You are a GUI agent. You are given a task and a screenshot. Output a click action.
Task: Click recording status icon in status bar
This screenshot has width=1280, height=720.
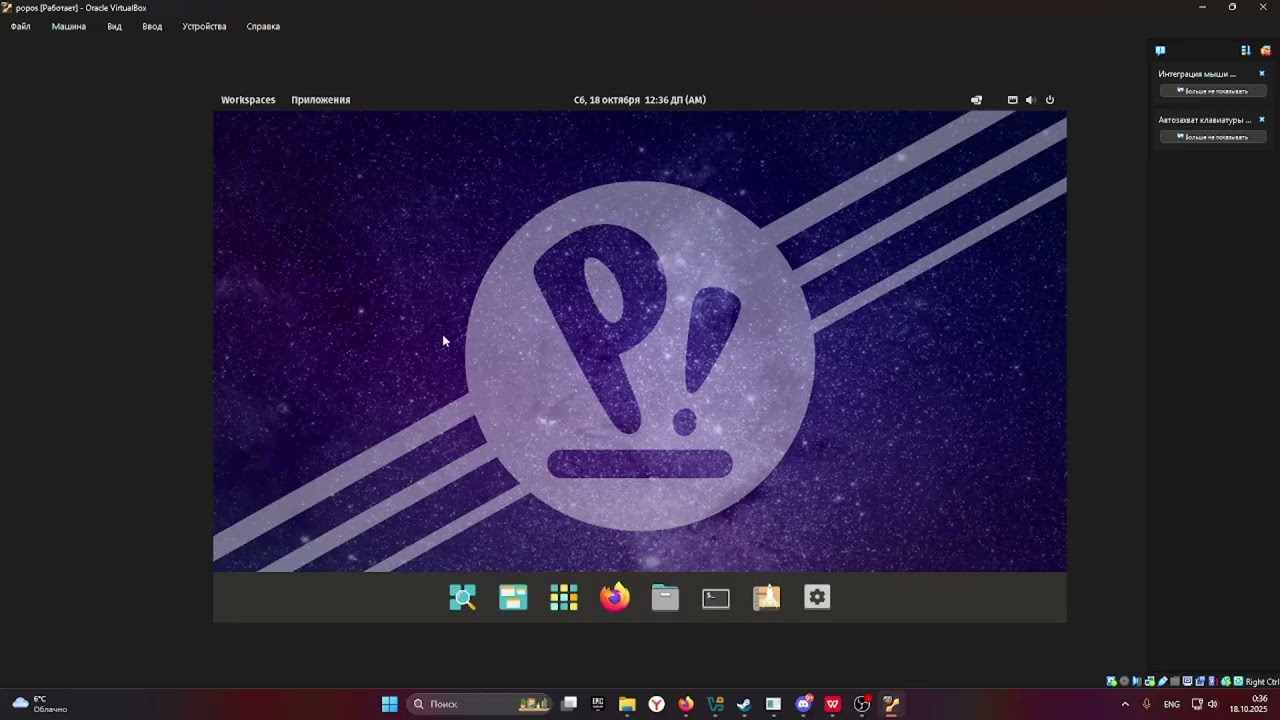(1200, 681)
